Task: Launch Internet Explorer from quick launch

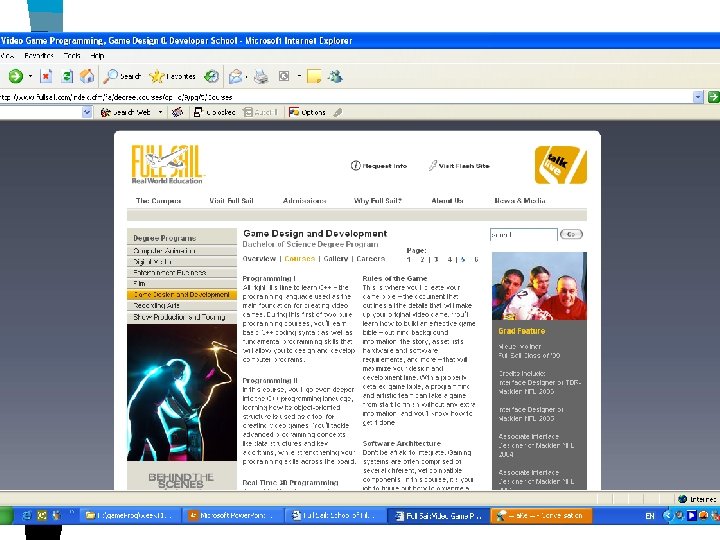Action: click(x=27, y=516)
